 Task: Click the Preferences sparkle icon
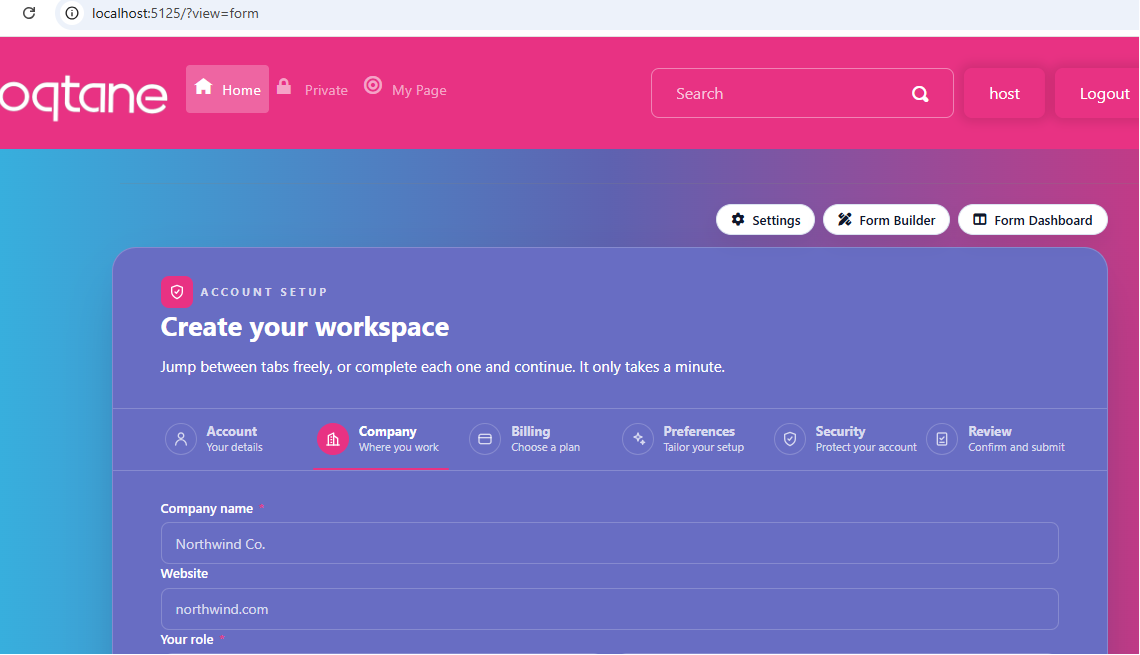[638, 439]
